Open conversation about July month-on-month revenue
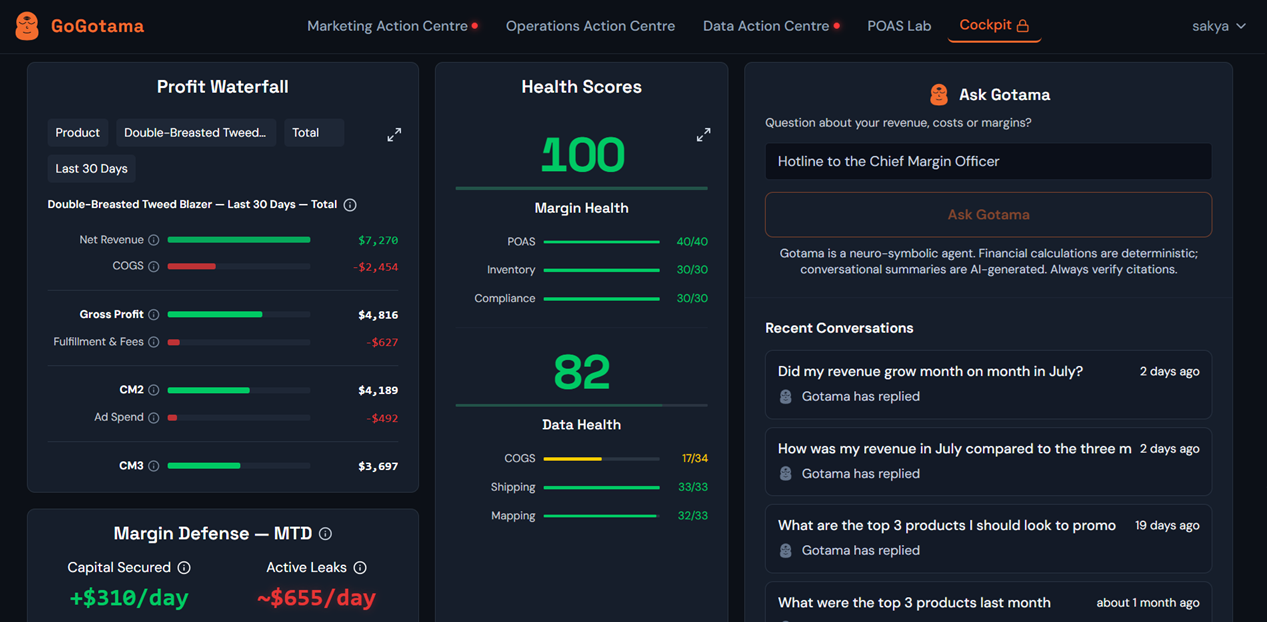The image size is (1267, 622). [988, 384]
